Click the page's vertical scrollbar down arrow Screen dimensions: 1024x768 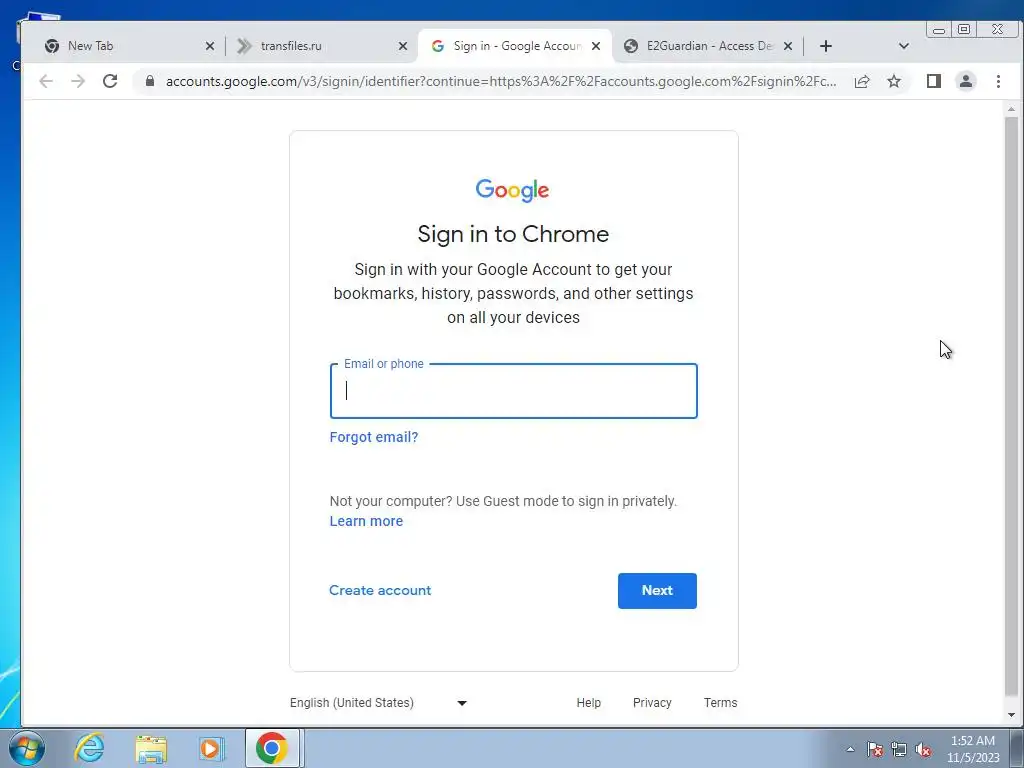1012,714
